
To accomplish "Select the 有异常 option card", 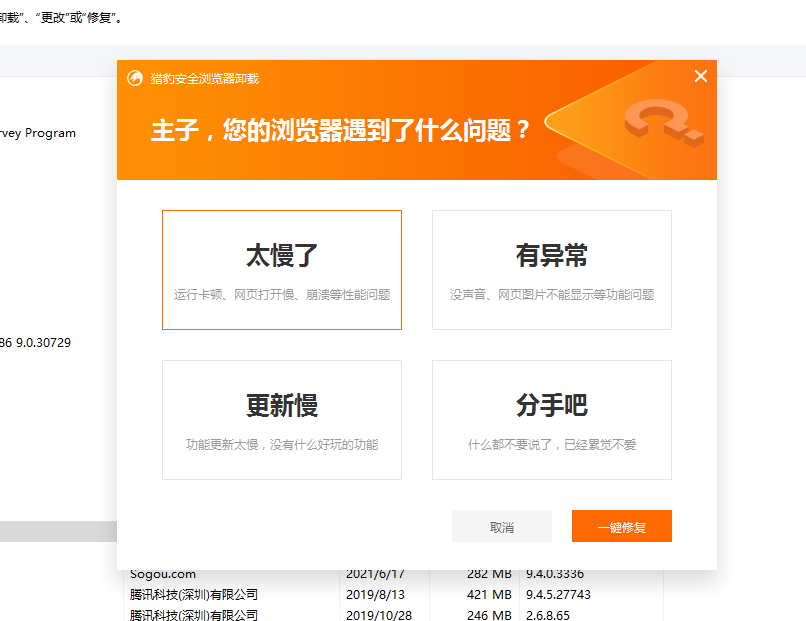I will pyautogui.click(x=552, y=270).
